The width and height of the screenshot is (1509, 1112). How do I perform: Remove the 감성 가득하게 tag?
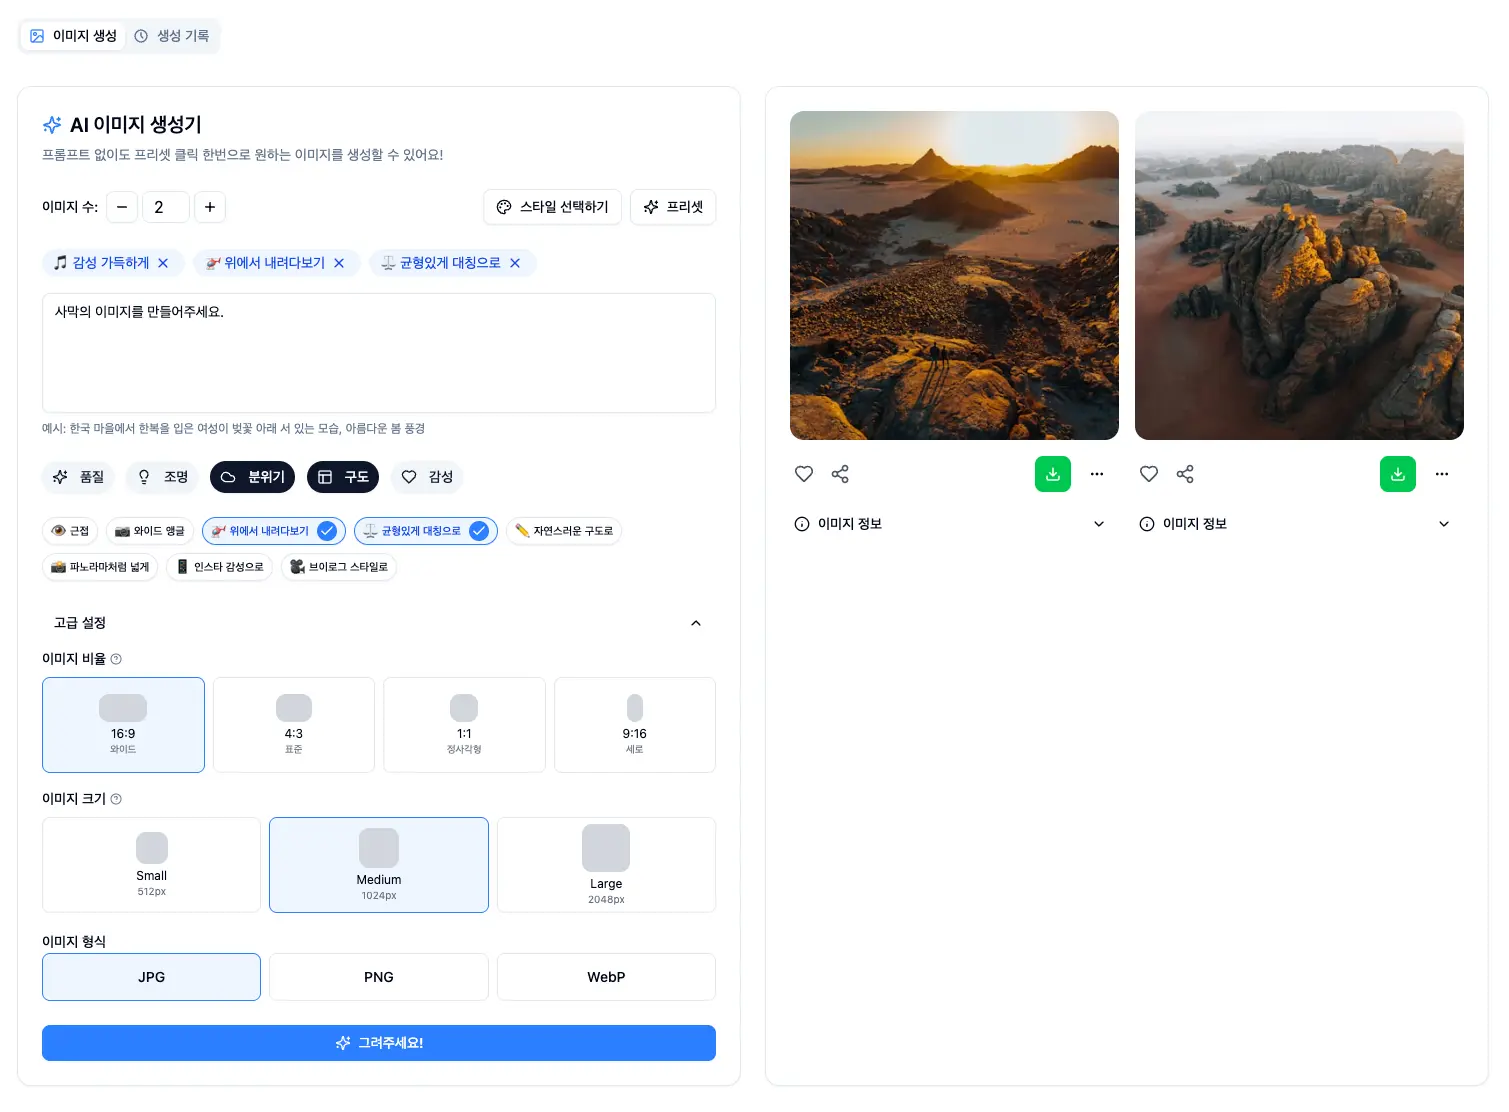pos(163,263)
